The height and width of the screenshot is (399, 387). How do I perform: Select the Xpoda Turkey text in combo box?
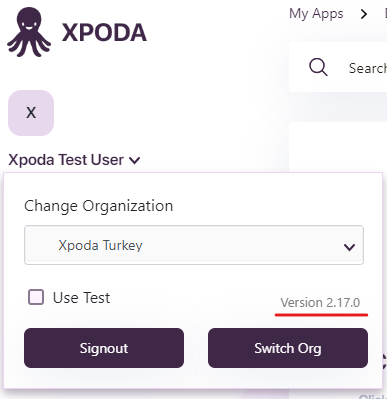[x=100, y=245]
